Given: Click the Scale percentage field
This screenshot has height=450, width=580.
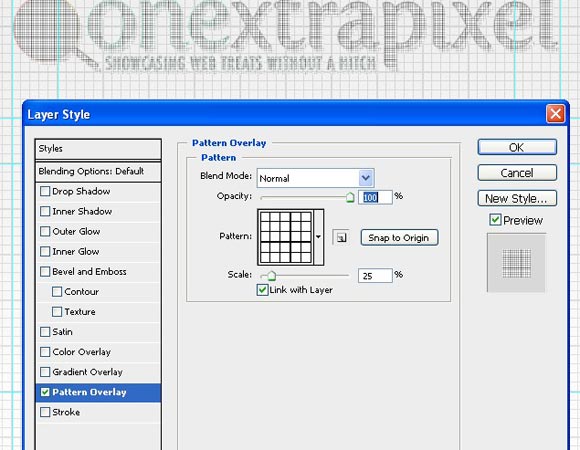Looking at the screenshot, I should [375, 275].
